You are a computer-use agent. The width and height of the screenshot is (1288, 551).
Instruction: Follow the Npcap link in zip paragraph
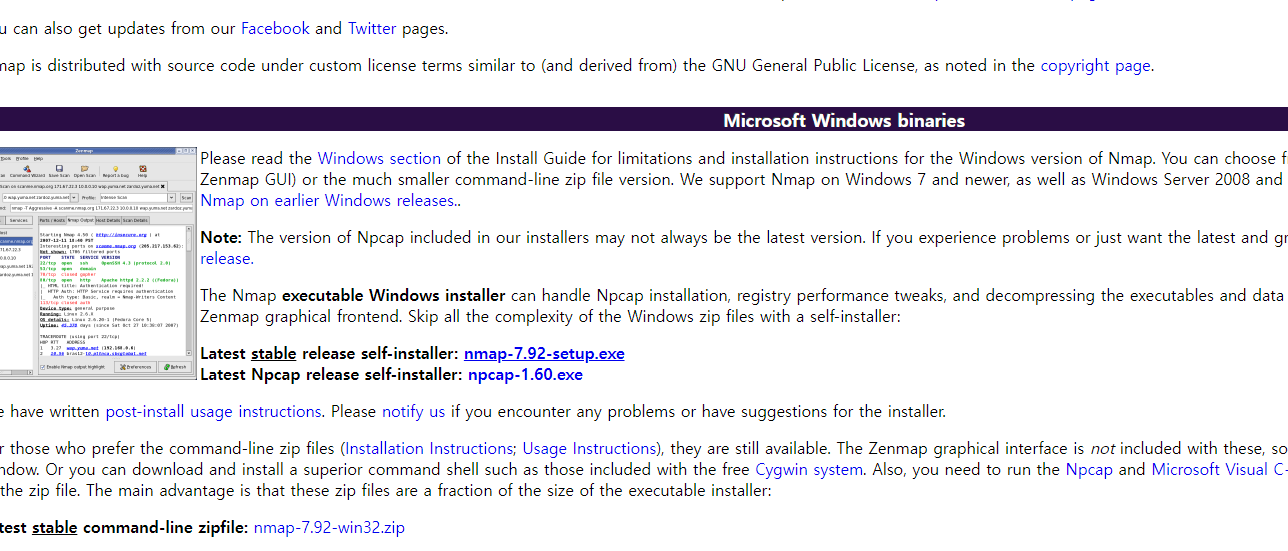click(x=1091, y=469)
